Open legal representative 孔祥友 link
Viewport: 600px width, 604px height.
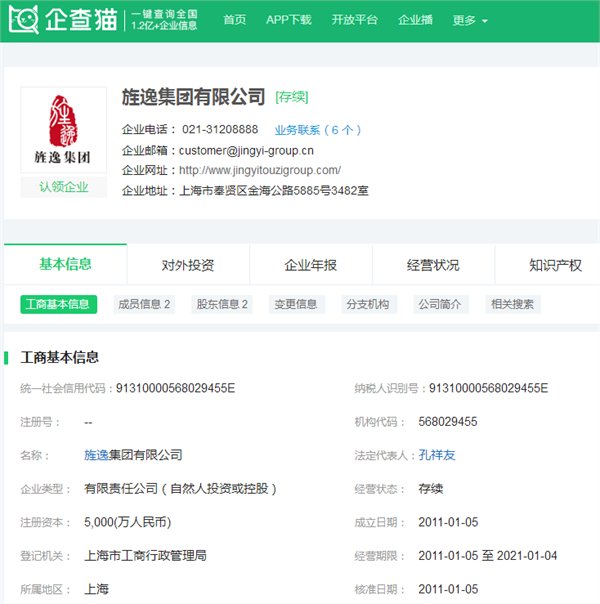click(437, 455)
